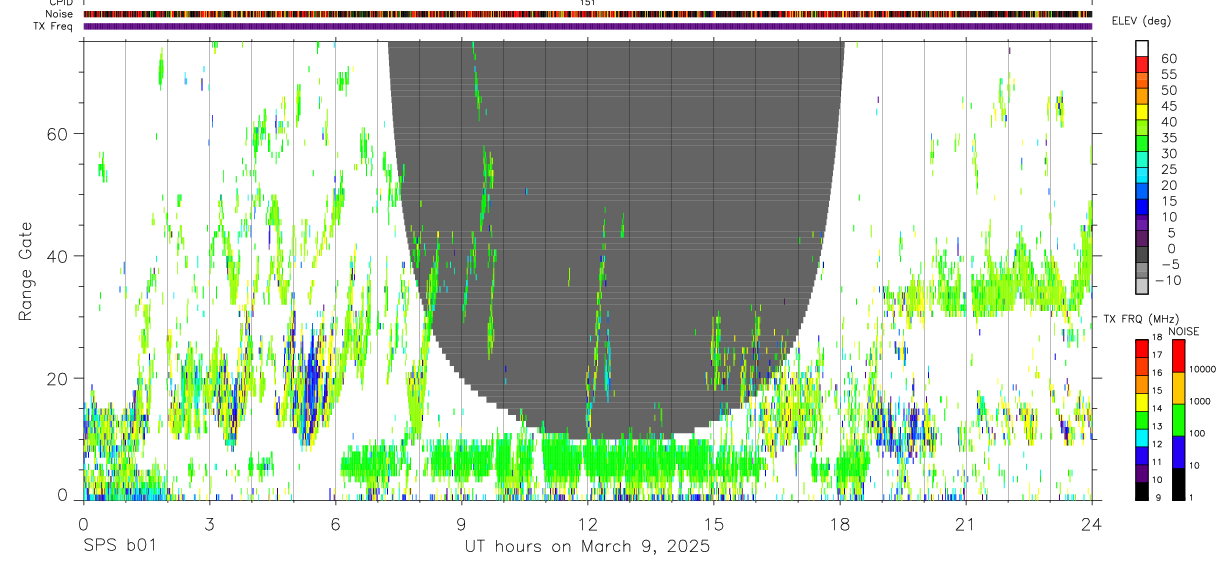Select the green segment of NOISE color bar
The image size is (1228, 567).
(x=1178, y=419)
